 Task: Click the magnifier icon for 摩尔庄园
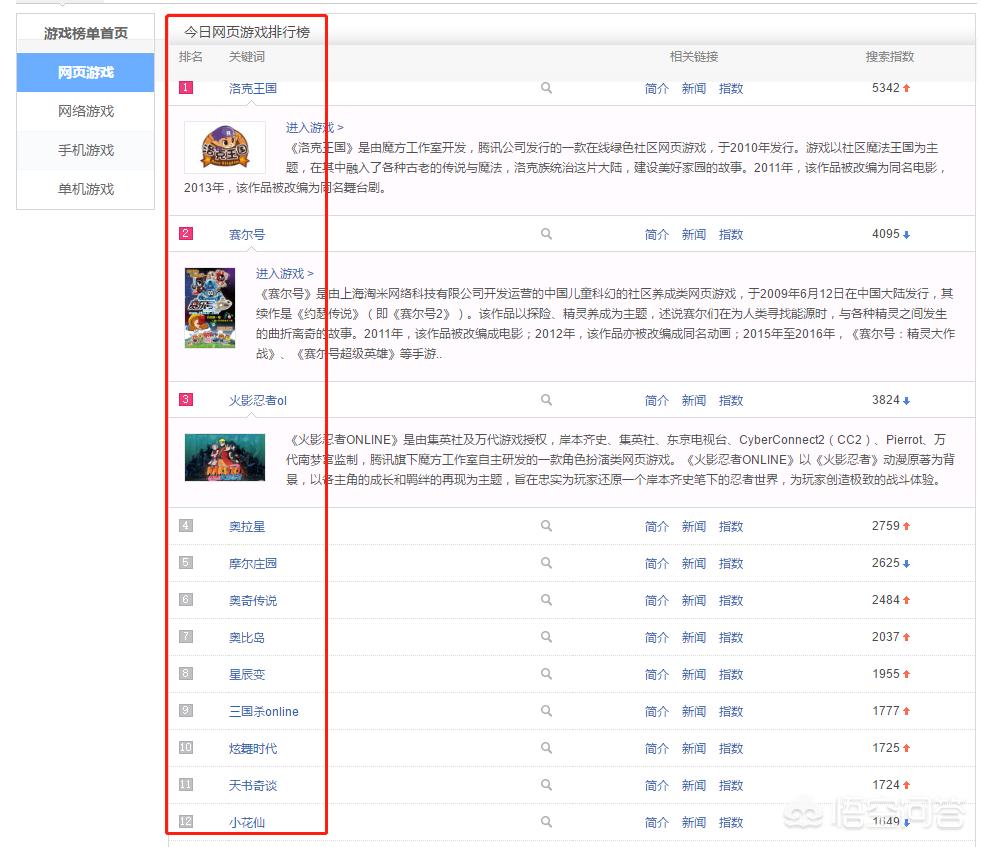click(x=546, y=563)
